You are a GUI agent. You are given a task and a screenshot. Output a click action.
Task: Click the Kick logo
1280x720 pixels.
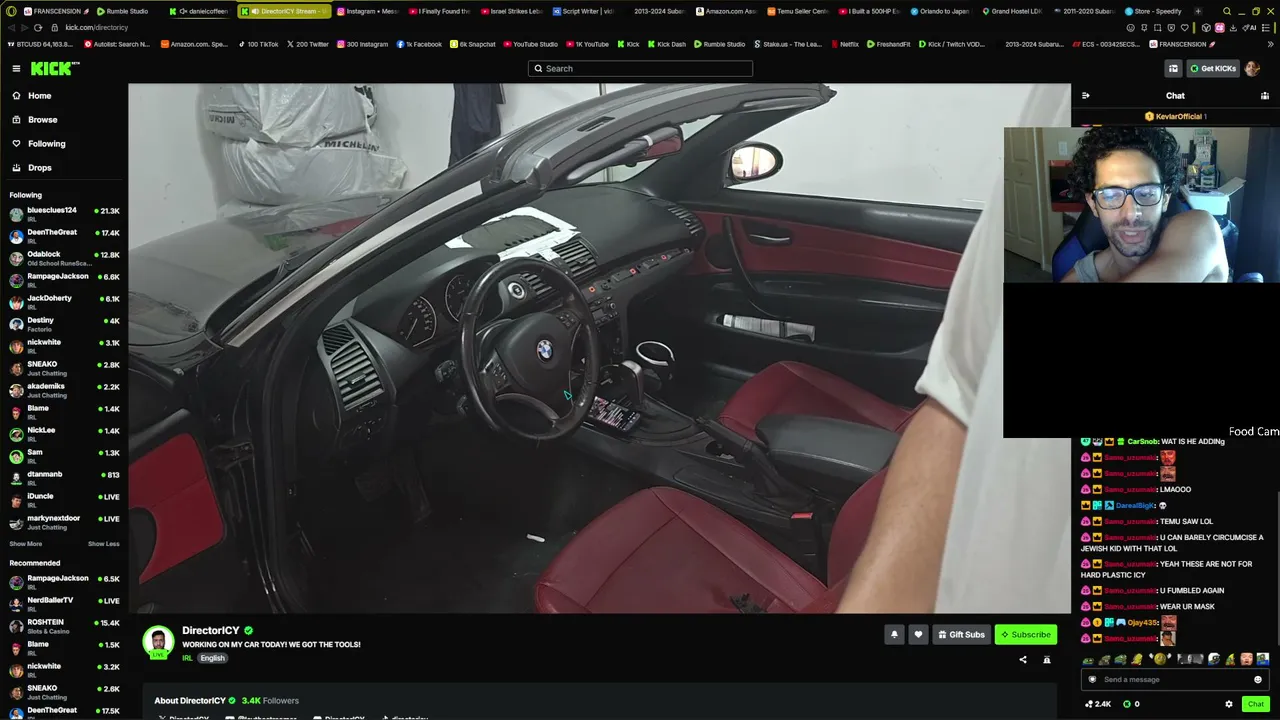click(54, 68)
